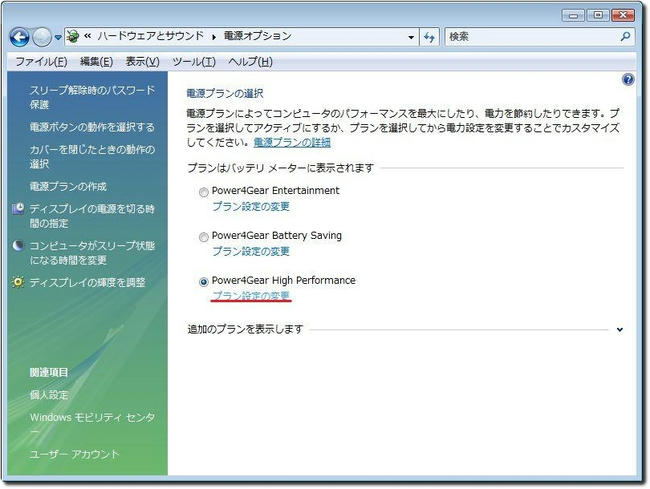Click the search magnifier icon
Screen dimensions: 650x489
point(626,37)
